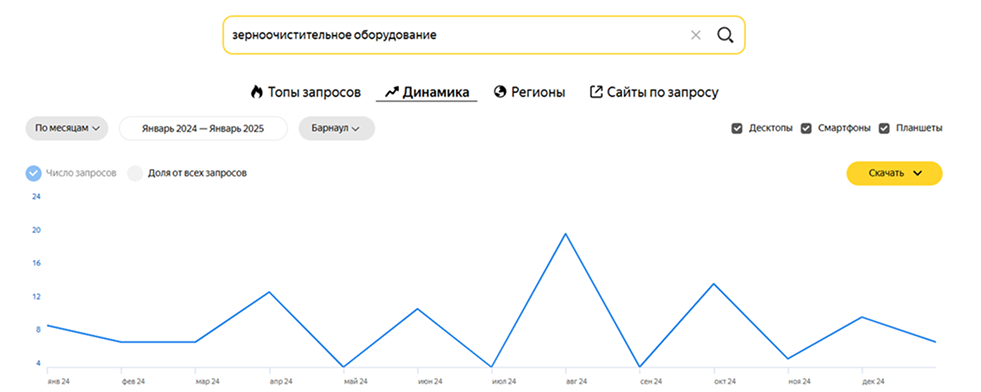The width and height of the screenshot is (981, 392).
Task: Click the magnifying glass search icon
Action: pyautogui.click(x=724, y=35)
